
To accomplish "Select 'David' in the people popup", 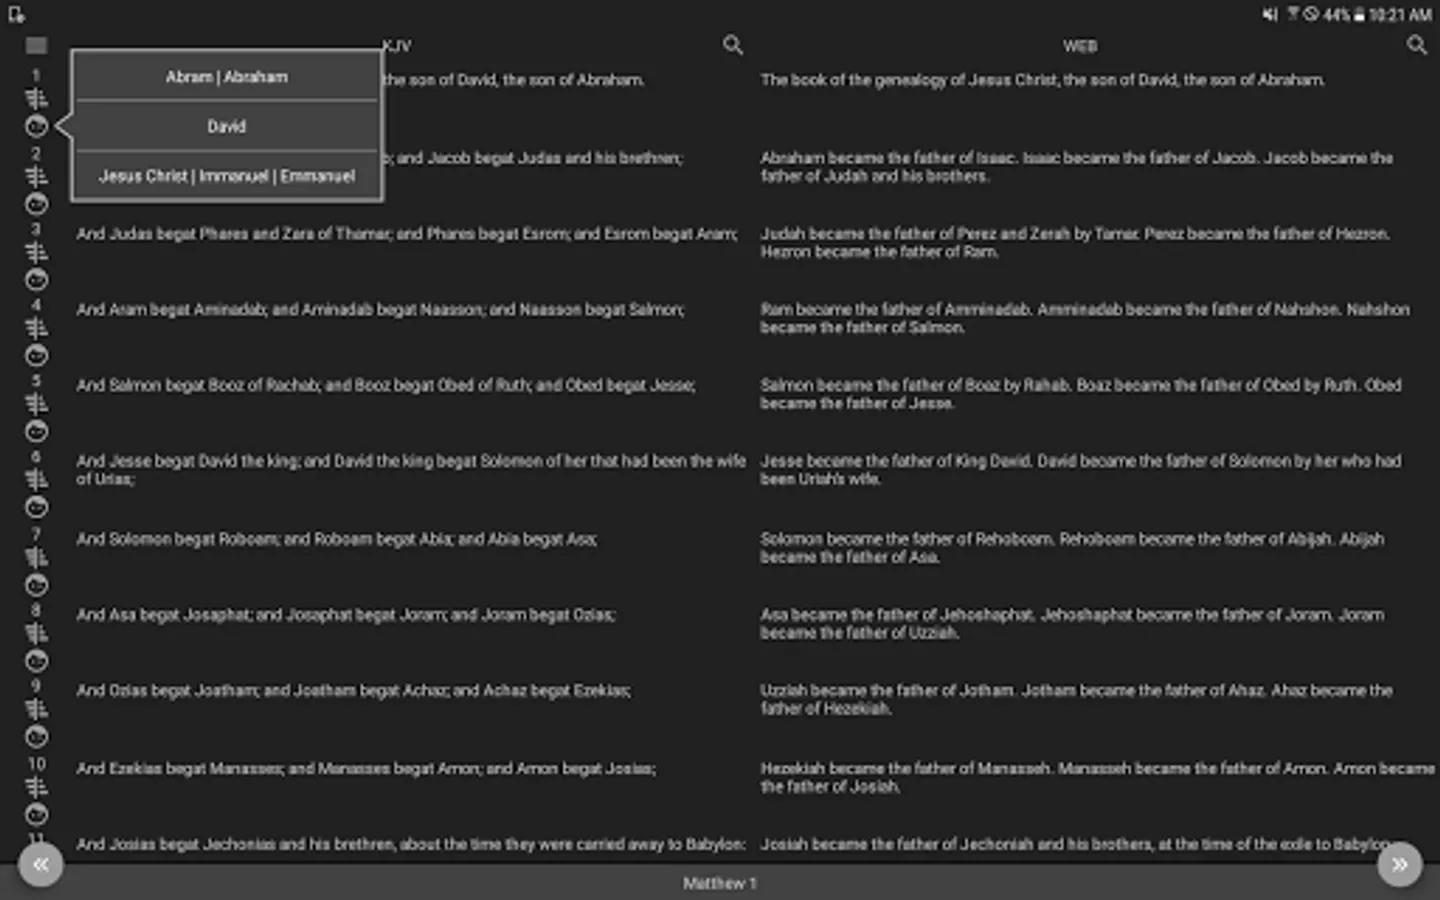I will 227,127.
